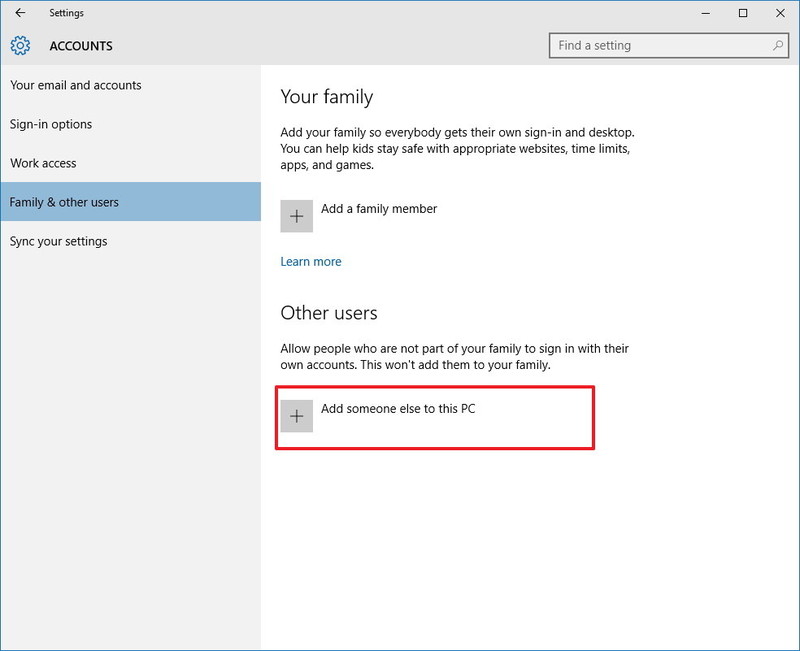Go to Sync your settings

click(x=131, y=241)
